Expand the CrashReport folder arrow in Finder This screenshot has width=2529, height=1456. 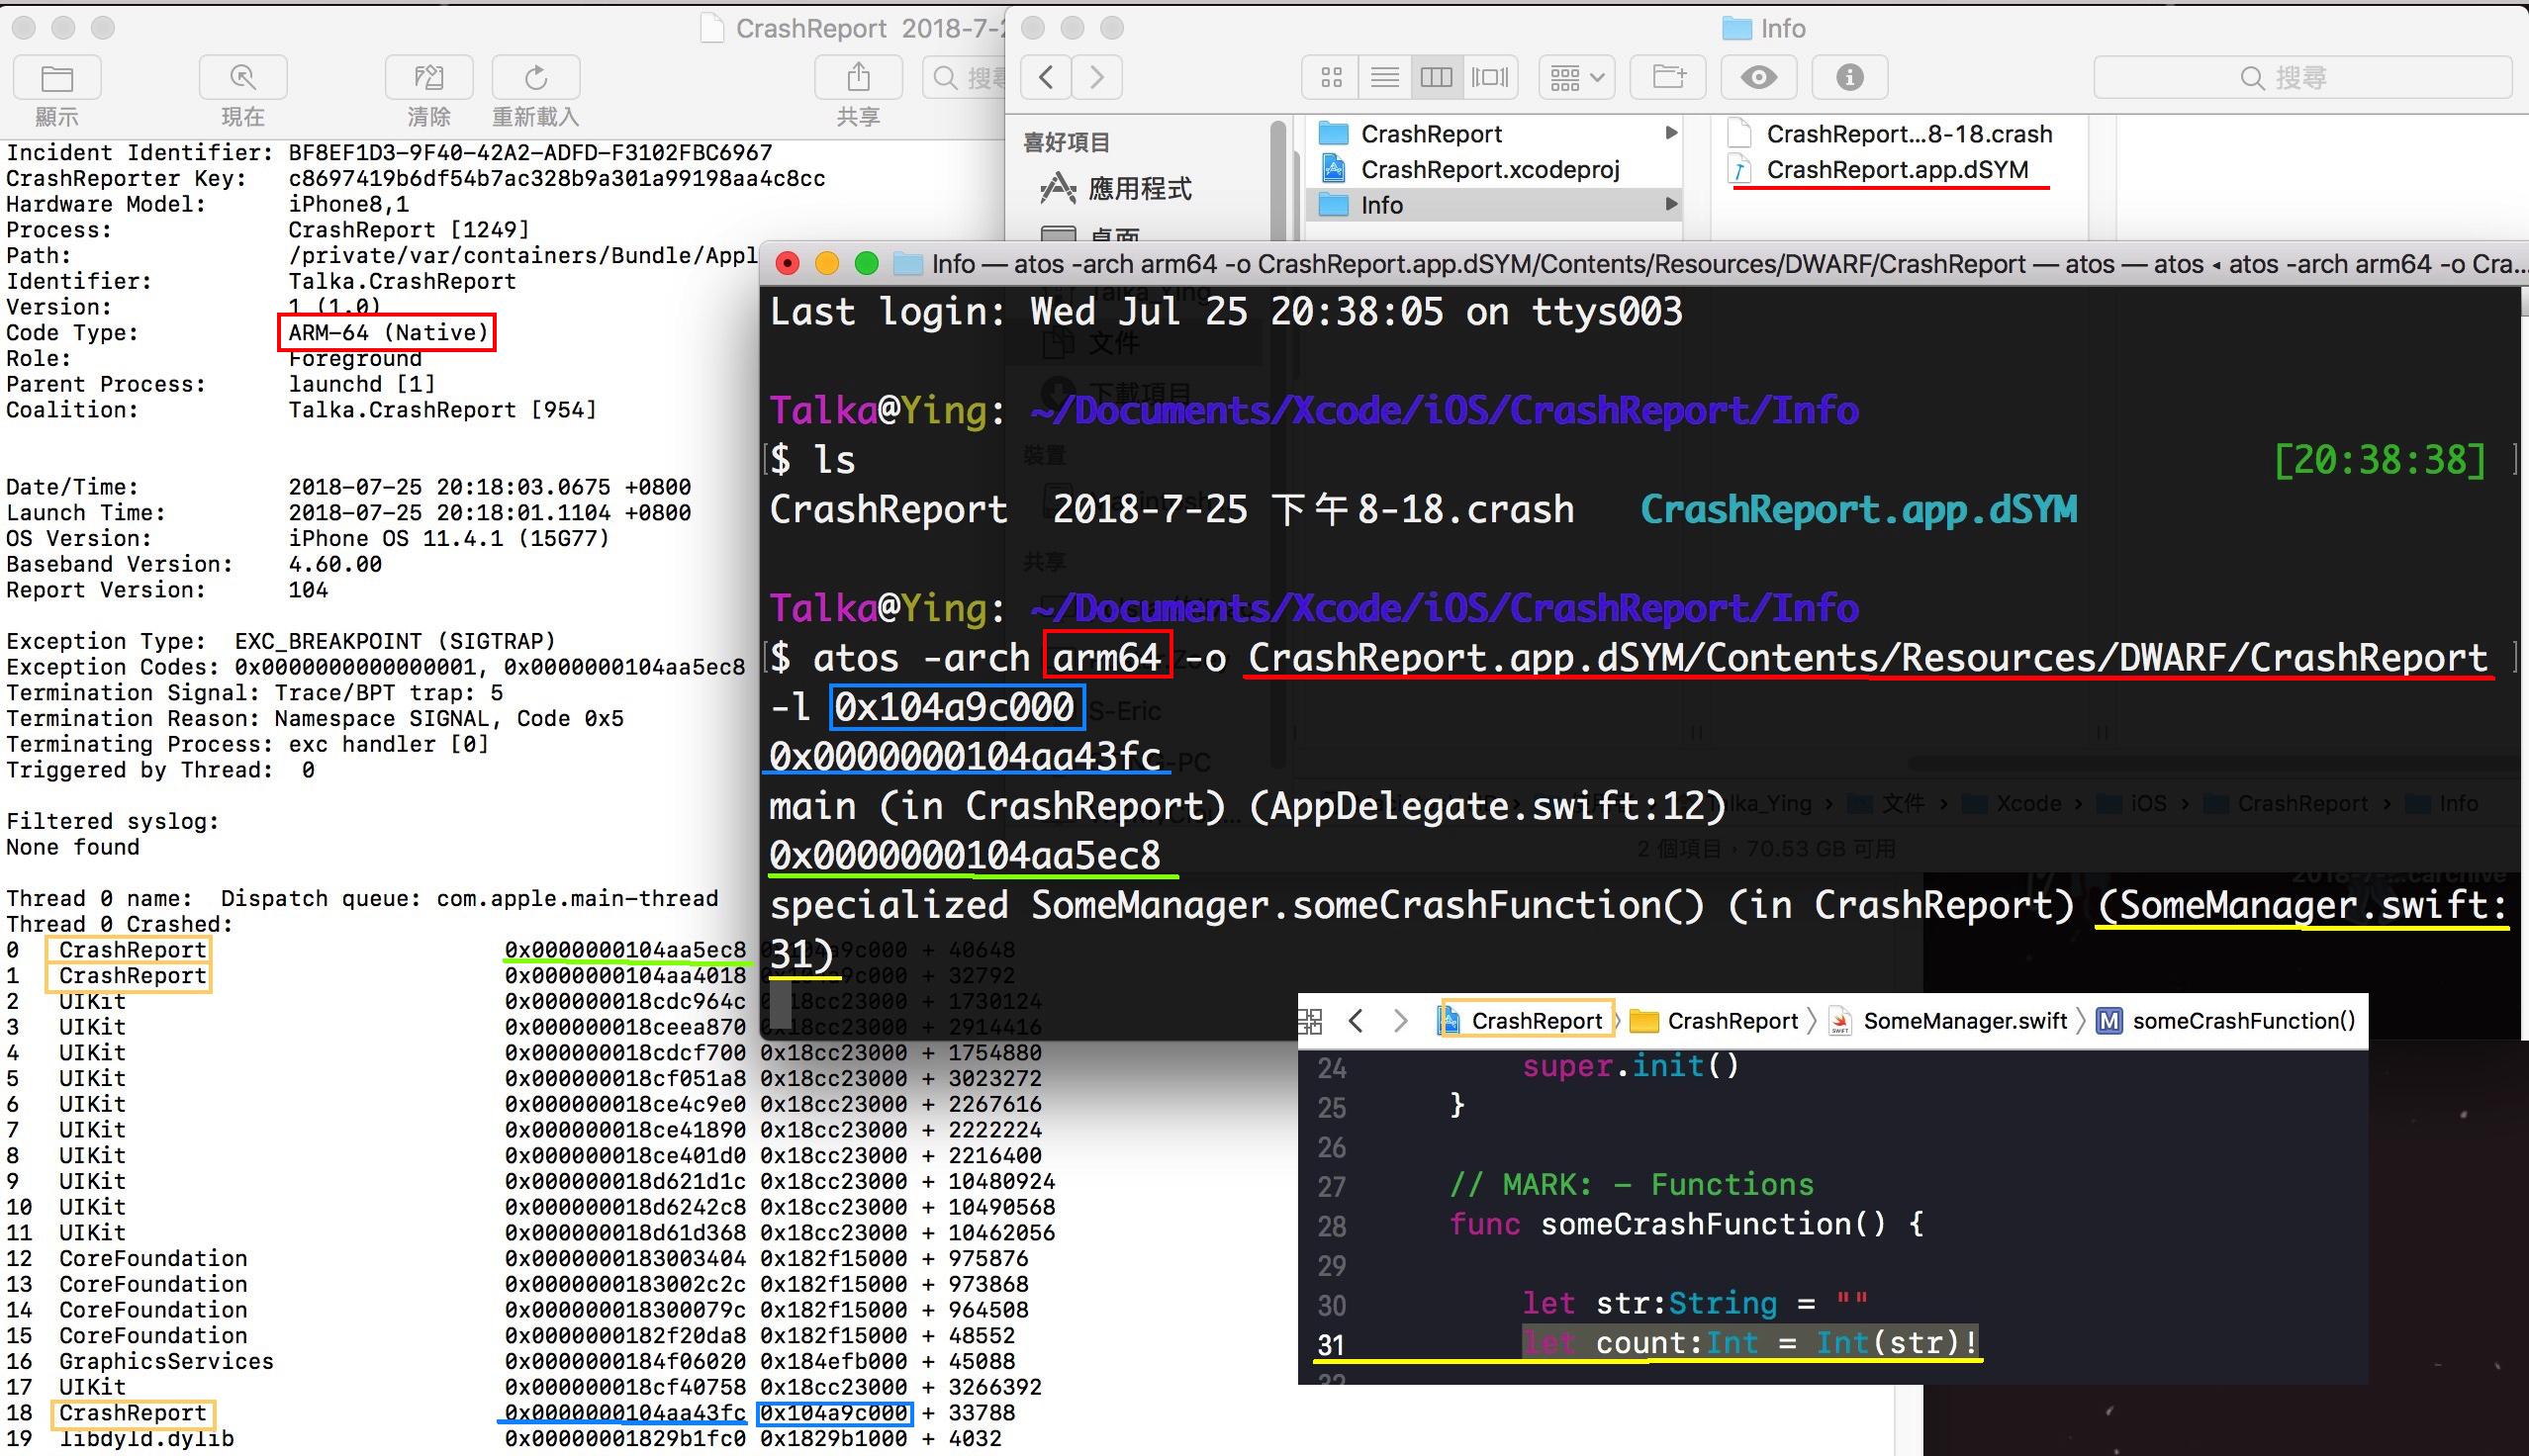pos(1670,133)
